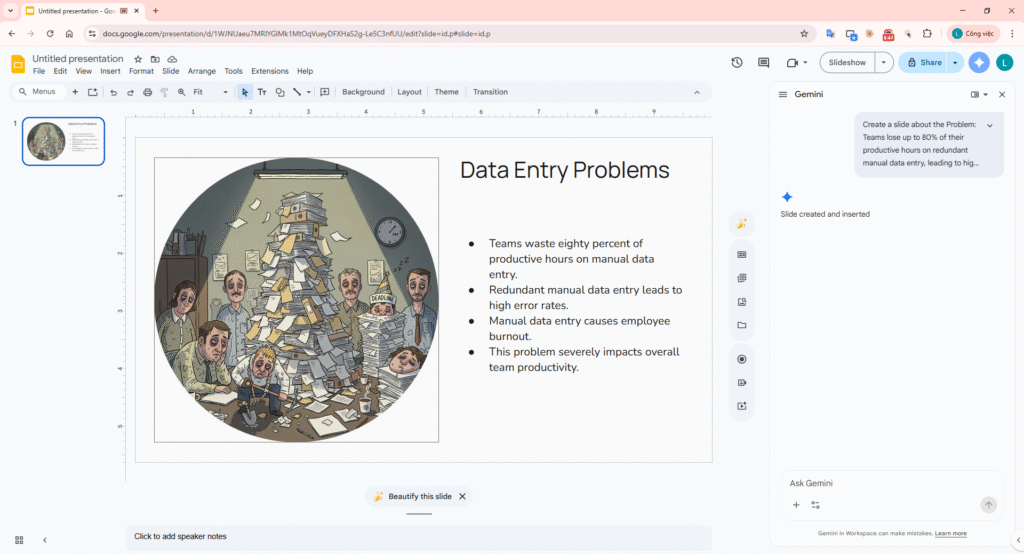Click the Ask Gemini input field

880,483
